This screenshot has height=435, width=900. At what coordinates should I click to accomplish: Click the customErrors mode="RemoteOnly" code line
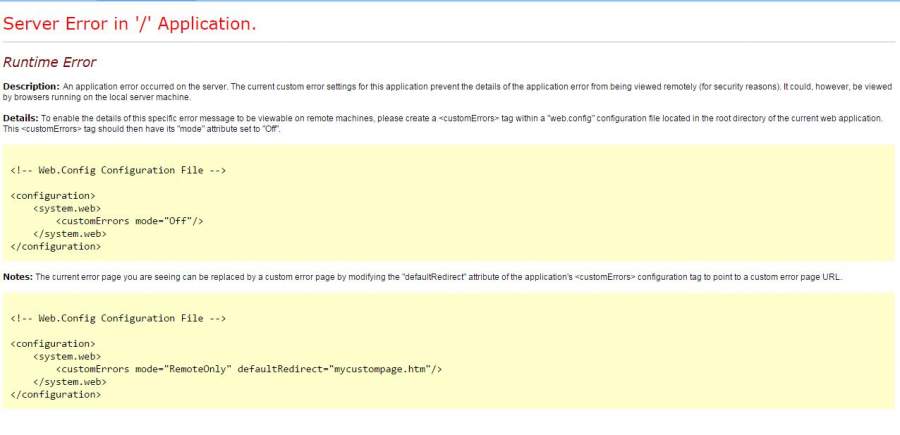(249, 369)
